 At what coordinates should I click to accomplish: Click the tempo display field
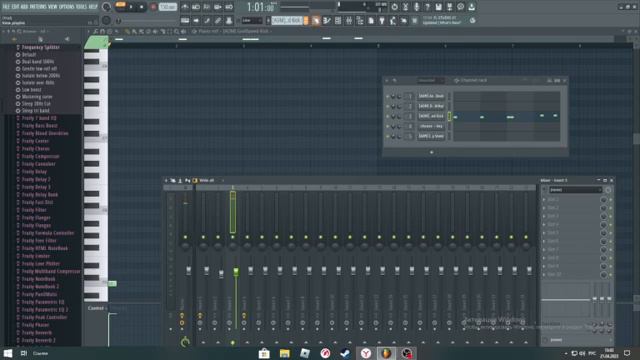[x=168, y=7]
